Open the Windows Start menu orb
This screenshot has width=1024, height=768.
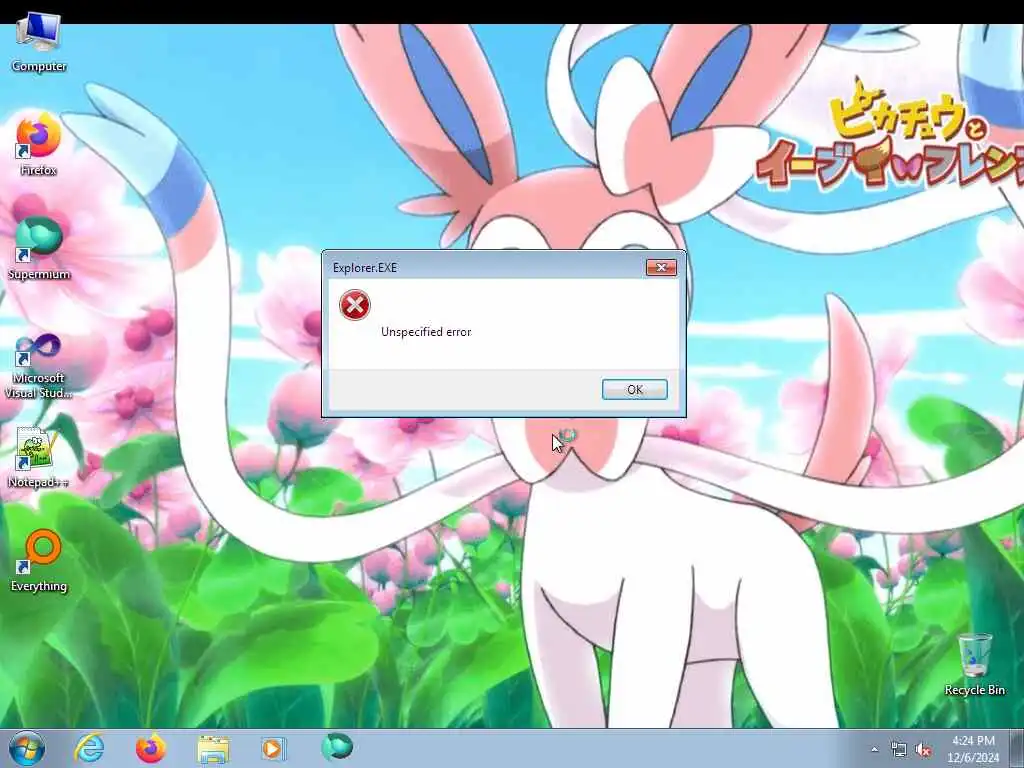click(x=27, y=748)
